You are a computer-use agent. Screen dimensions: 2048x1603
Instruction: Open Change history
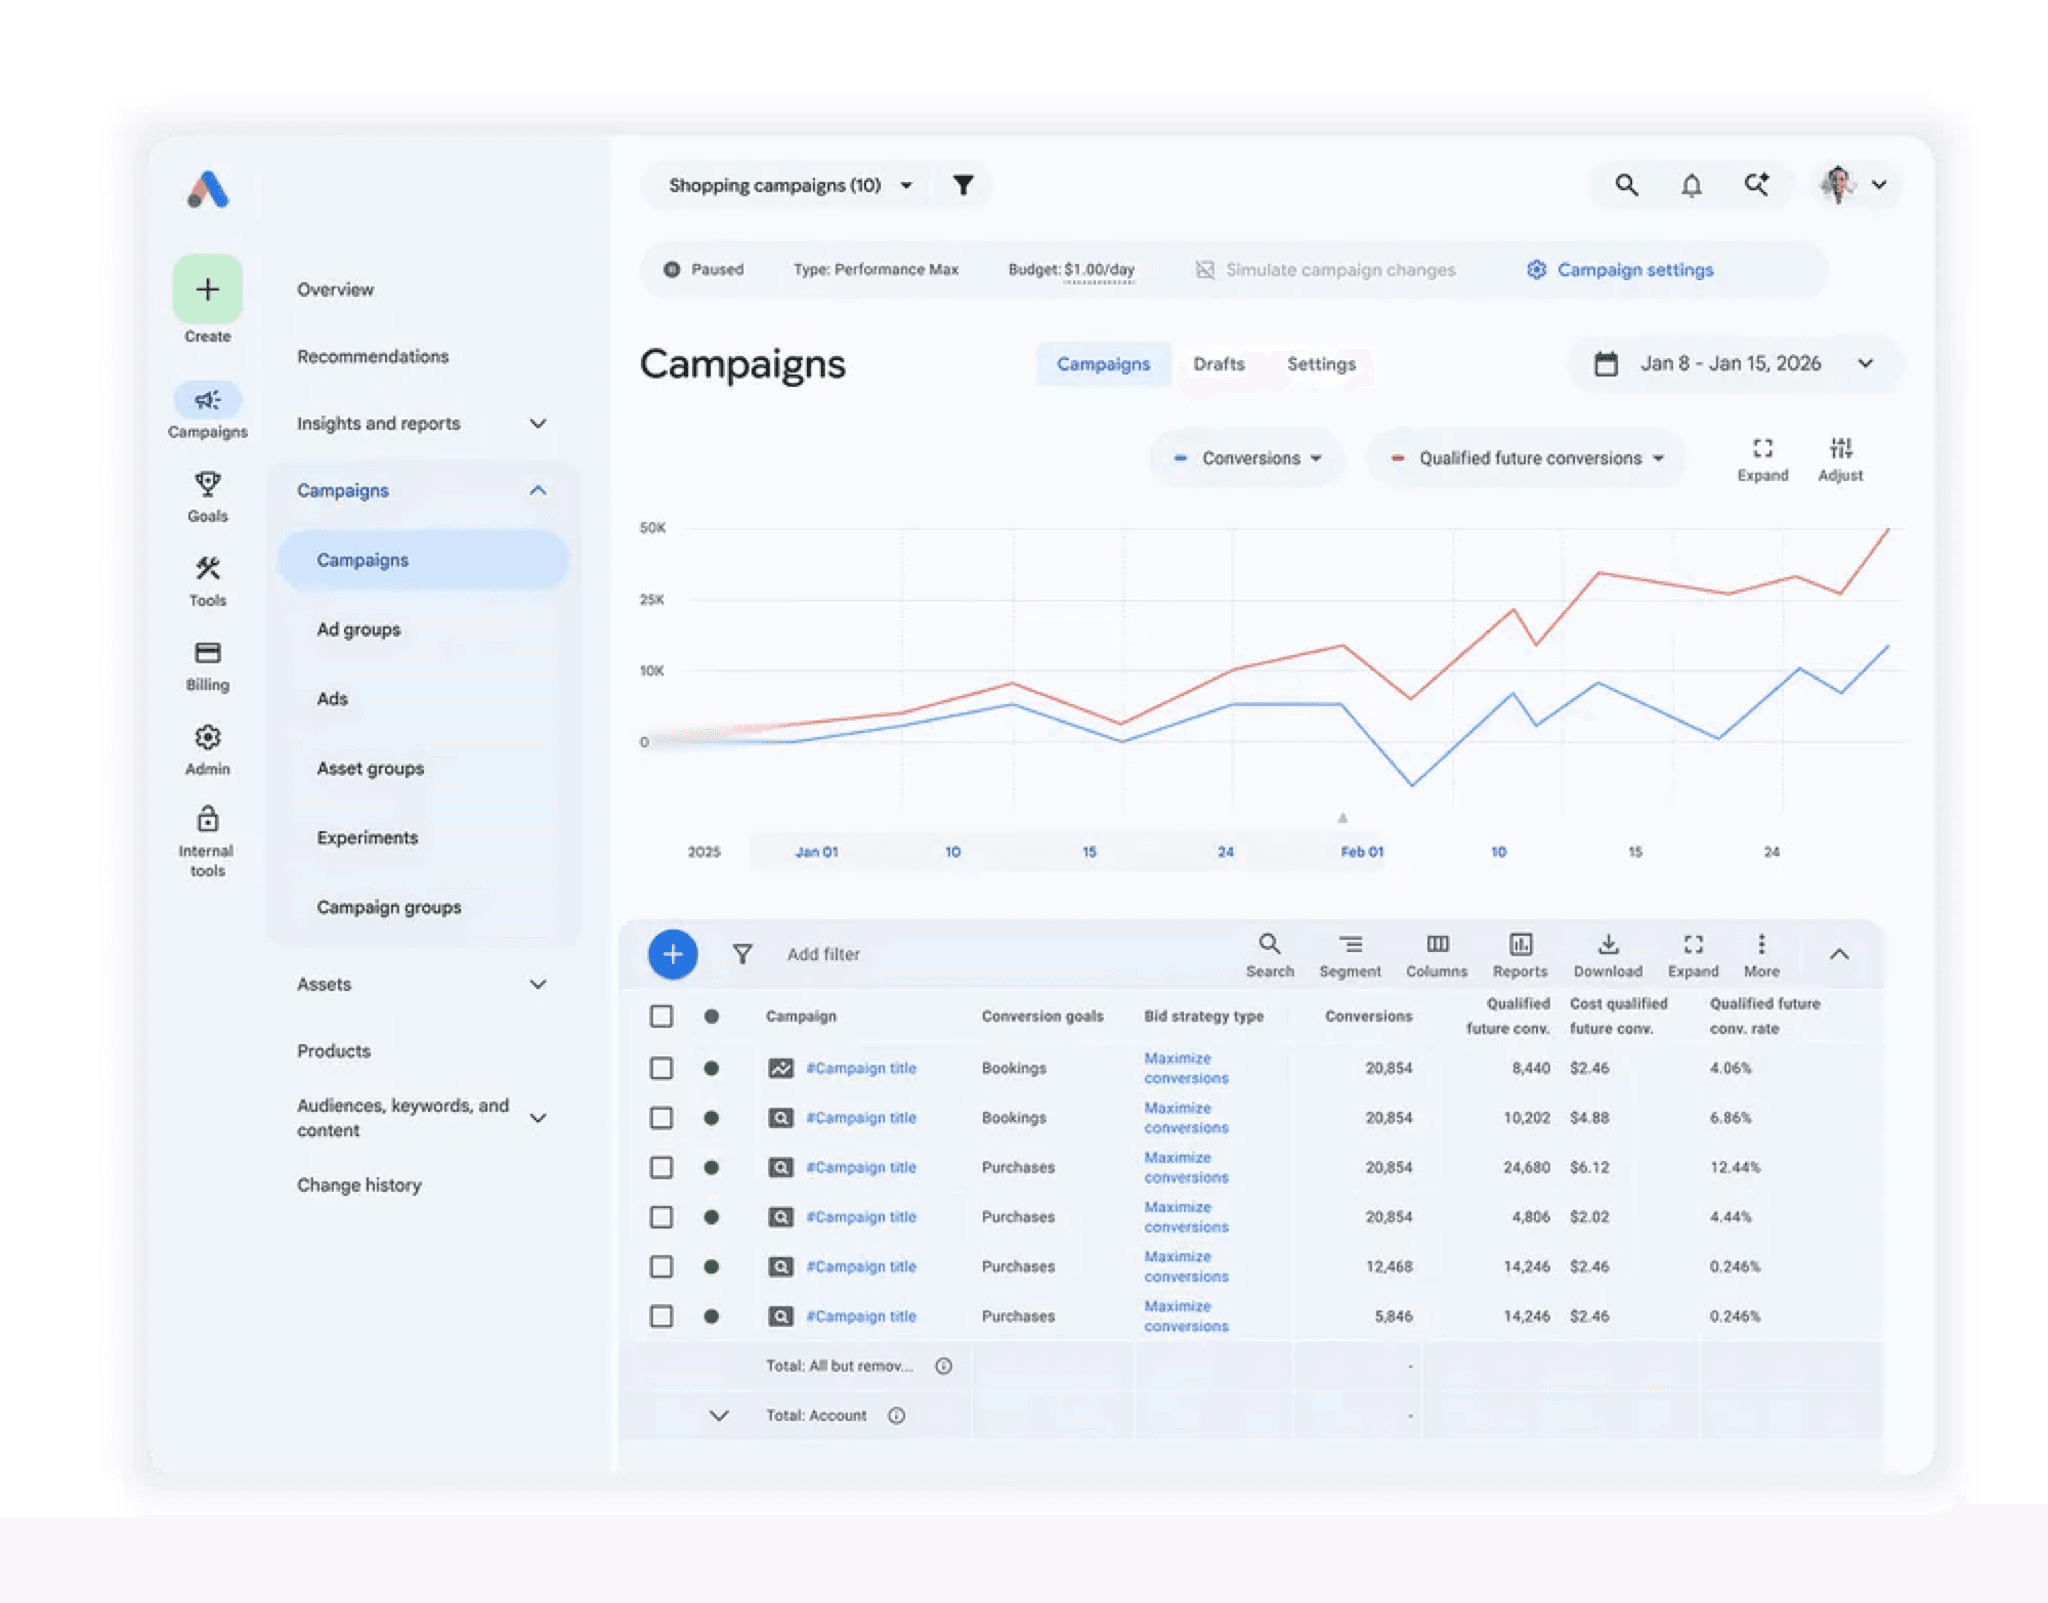(x=359, y=1185)
